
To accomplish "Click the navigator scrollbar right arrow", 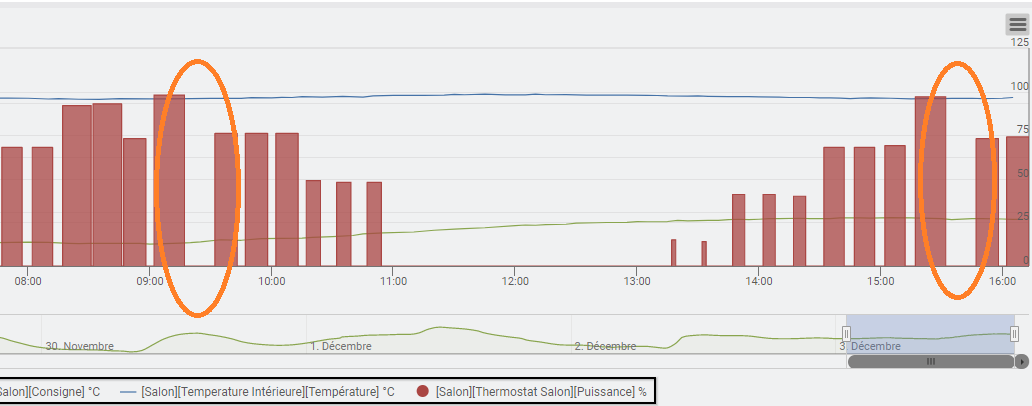I will coord(1021,361).
